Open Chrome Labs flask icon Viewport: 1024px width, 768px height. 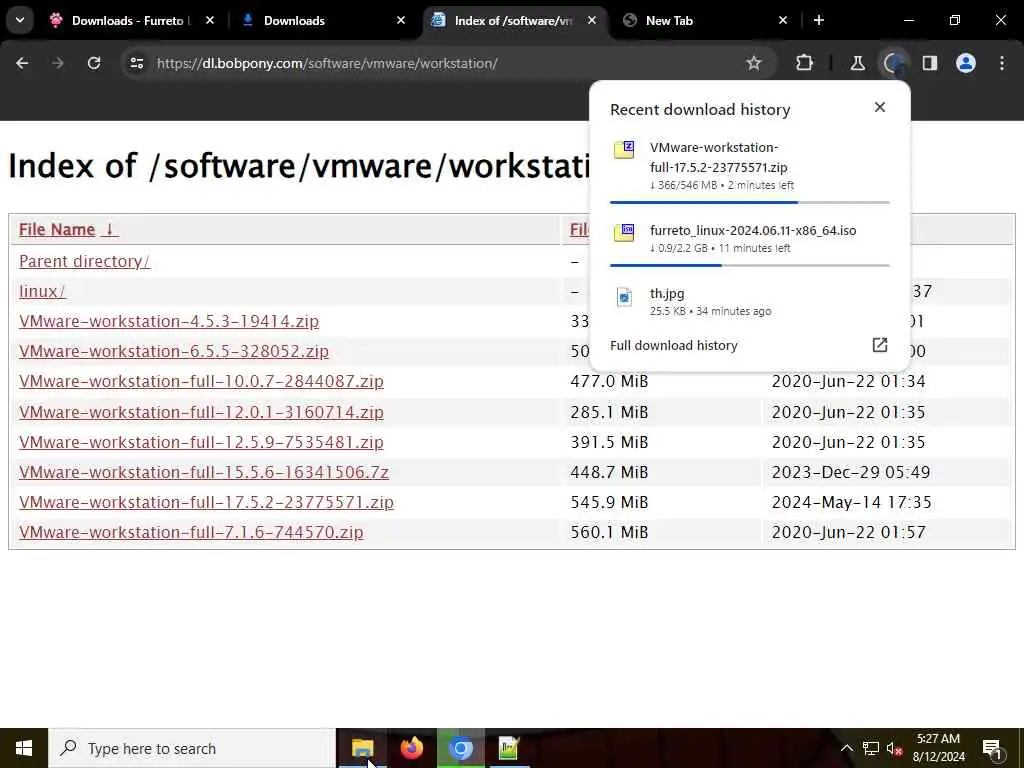point(857,63)
